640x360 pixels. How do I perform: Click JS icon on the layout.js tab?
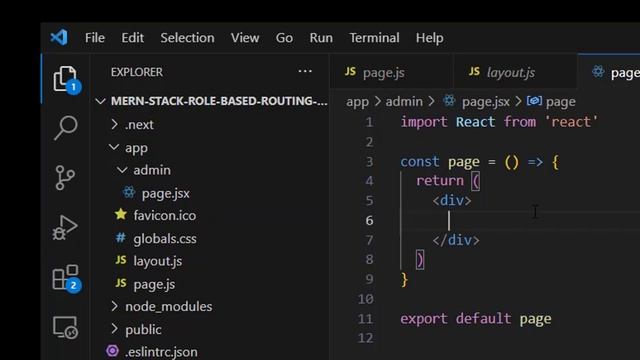click(x=474, y=72)
